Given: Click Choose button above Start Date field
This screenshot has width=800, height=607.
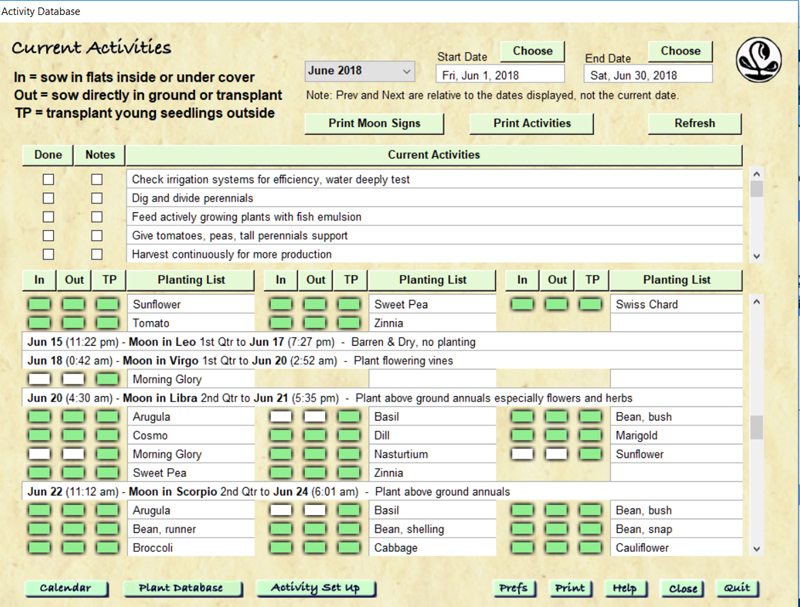Looking at the screenshot, I should click(x=532, y=51).
